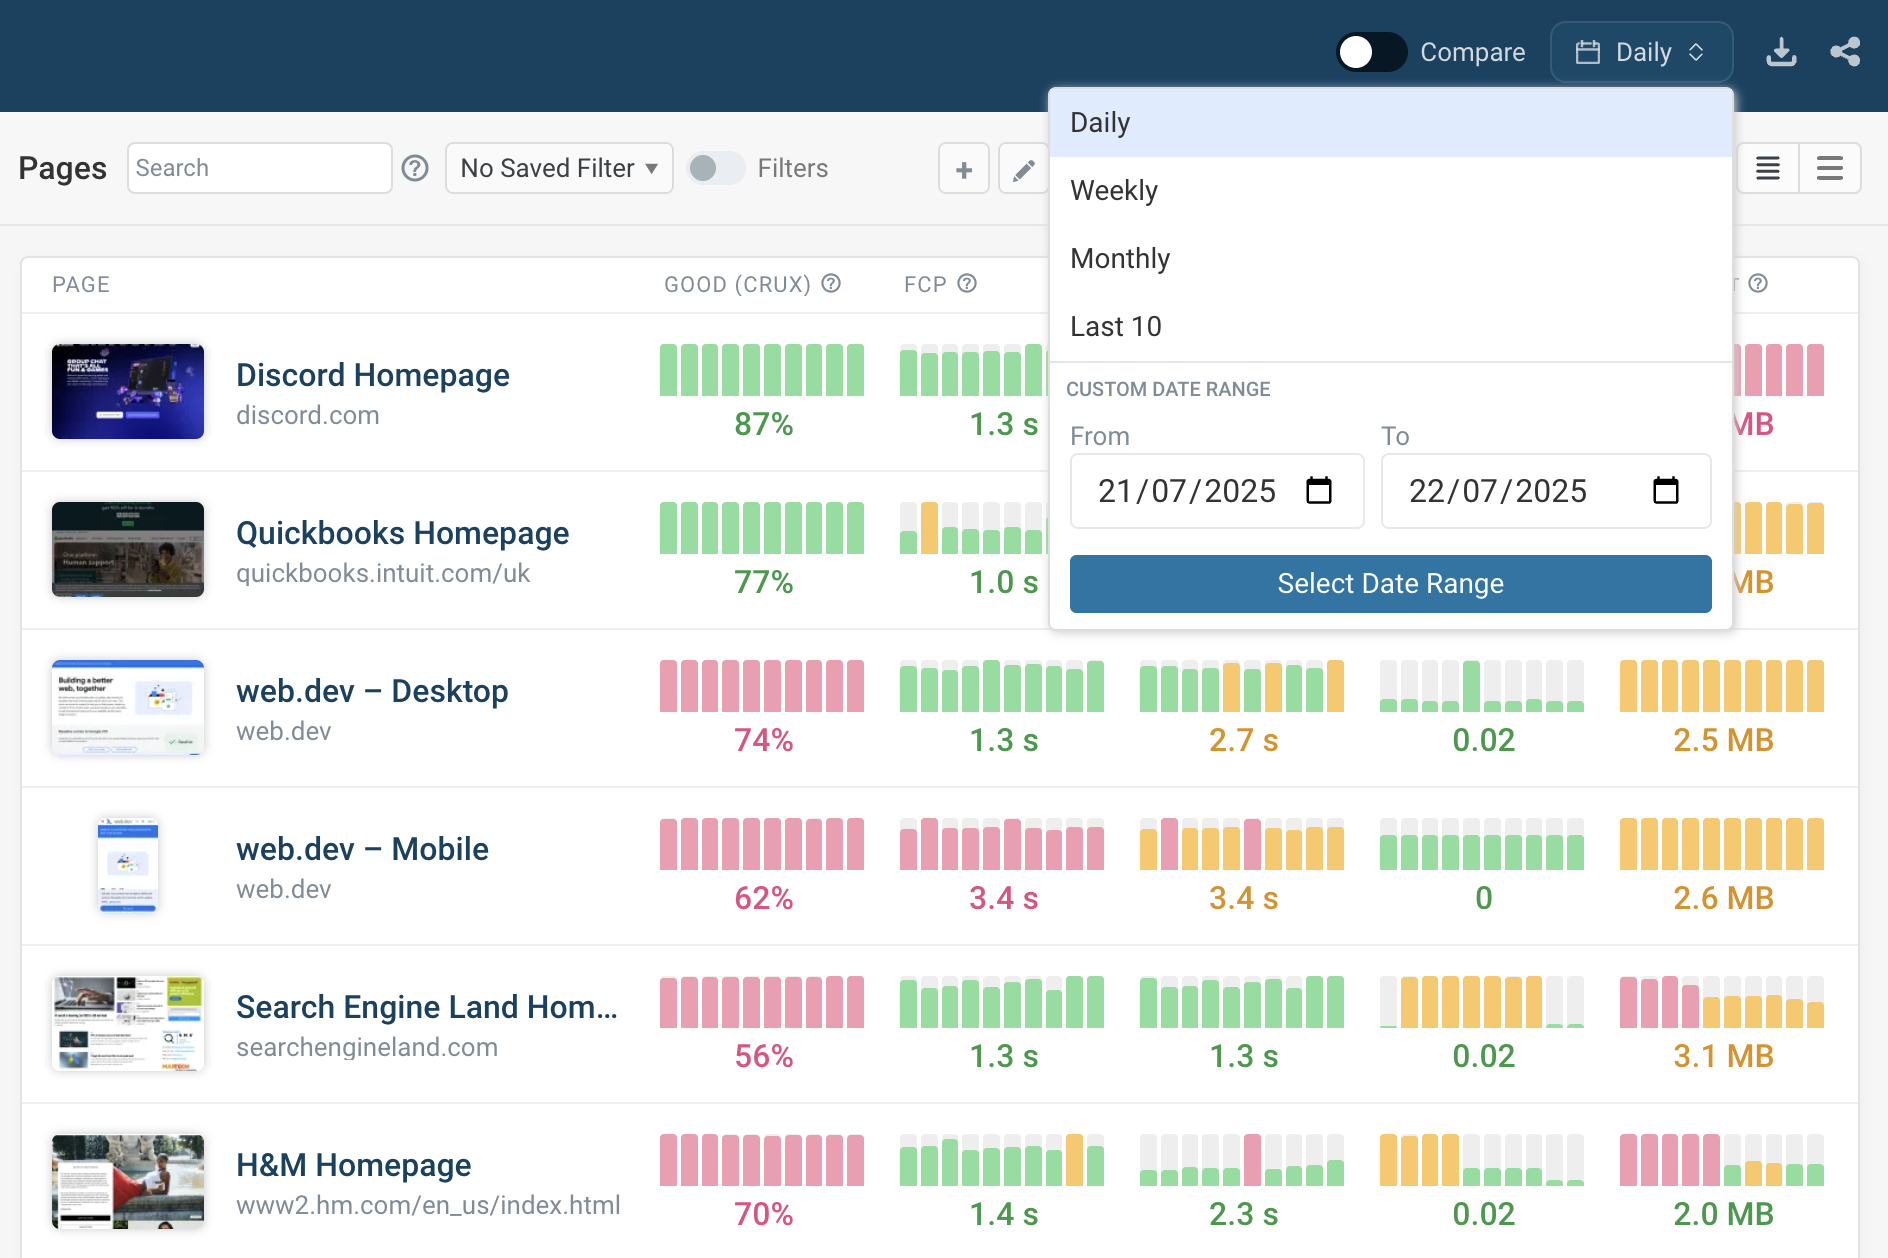Open the Daily date range dropdown
1888x1258 pixels.
[1641, 52]
